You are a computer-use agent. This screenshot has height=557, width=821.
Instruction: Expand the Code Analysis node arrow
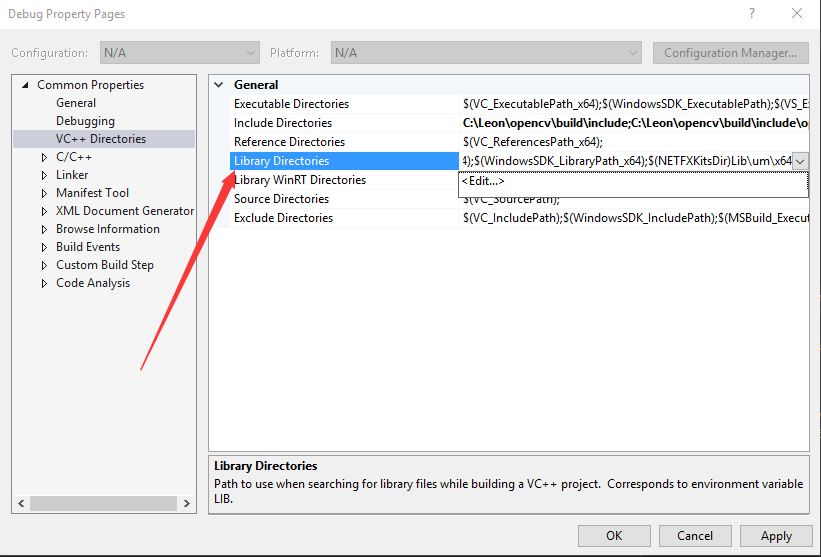click(45, 283)
